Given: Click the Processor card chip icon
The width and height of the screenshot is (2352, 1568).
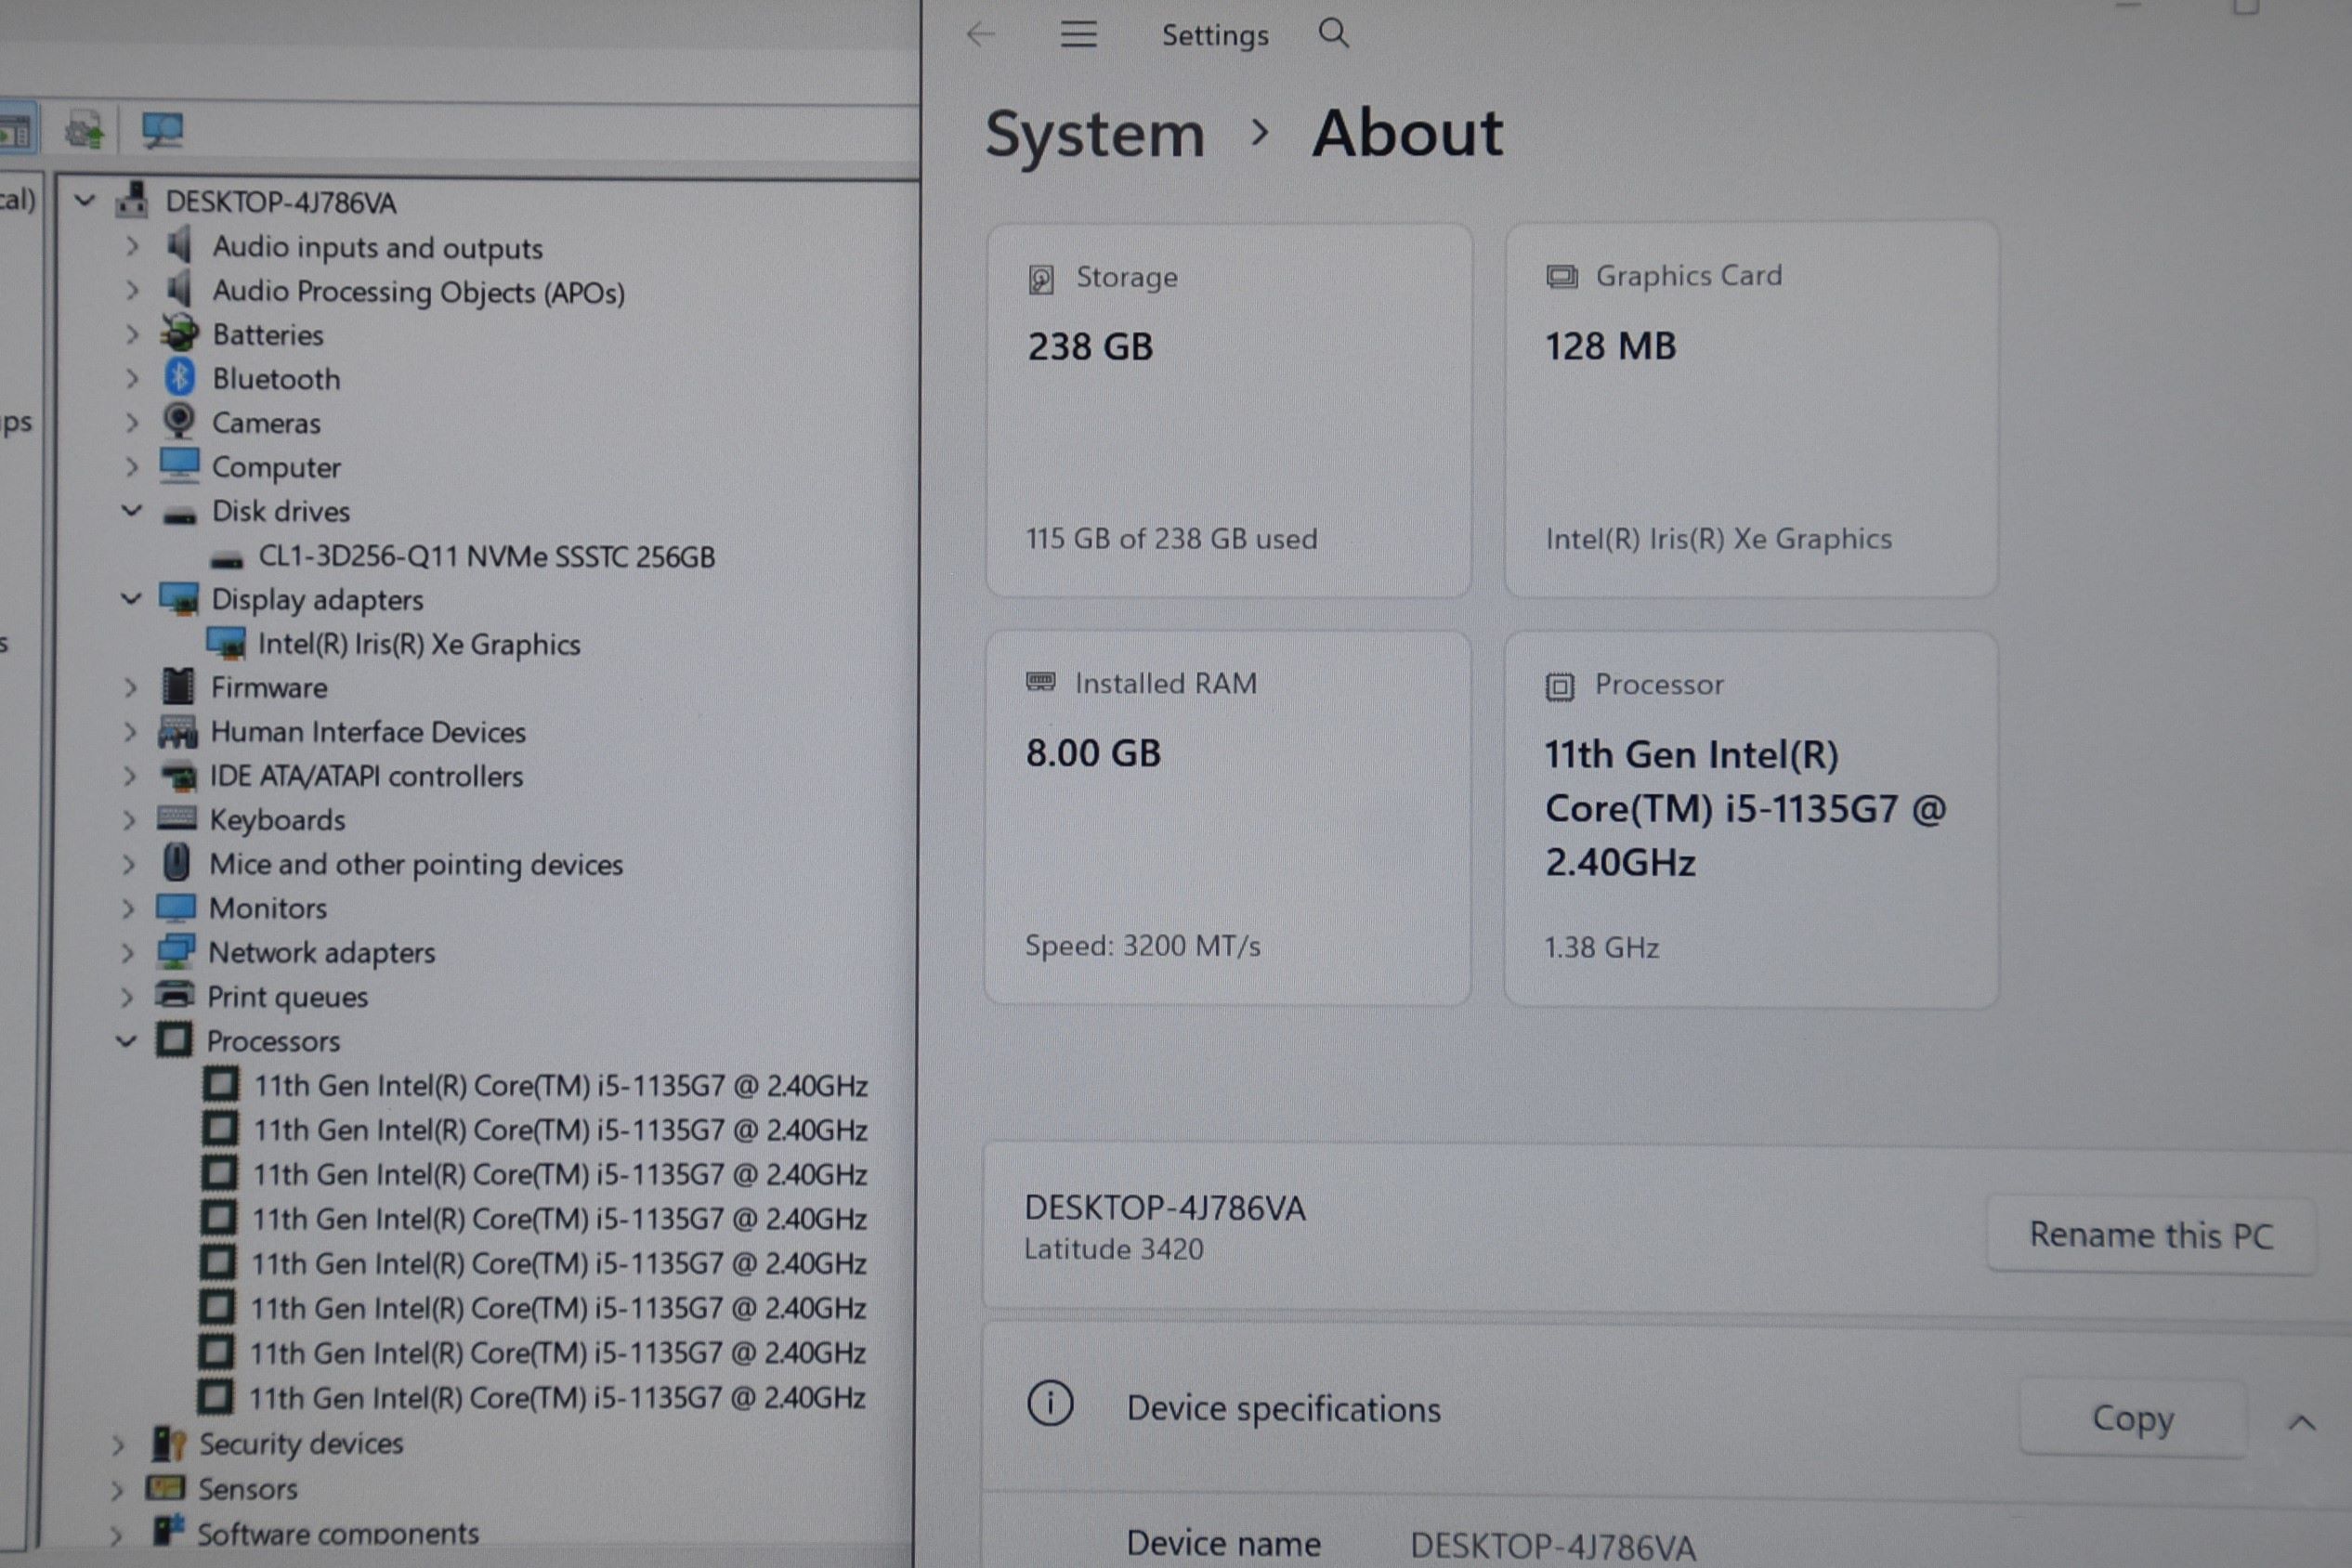Looking at the screenshot, I should [1559, 687].
